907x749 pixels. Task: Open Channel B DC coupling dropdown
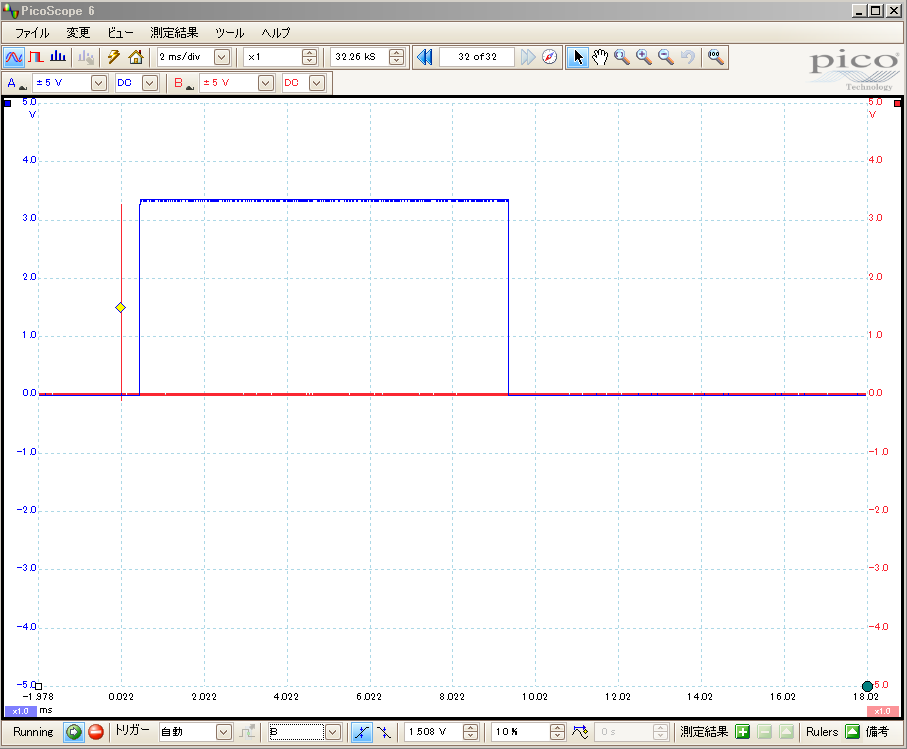tap(316, 83)
